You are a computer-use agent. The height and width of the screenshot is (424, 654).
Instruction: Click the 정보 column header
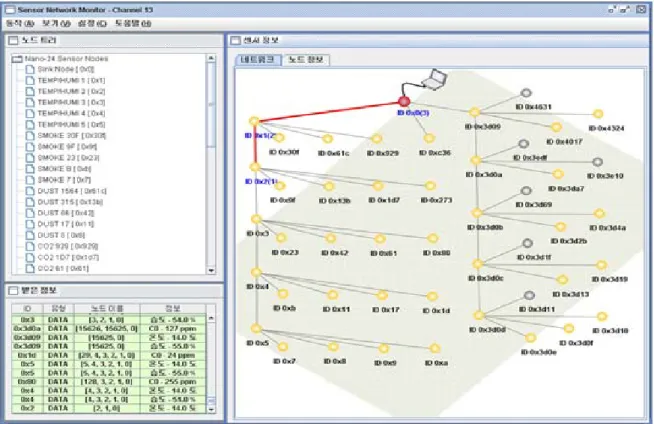pos(172,309)
